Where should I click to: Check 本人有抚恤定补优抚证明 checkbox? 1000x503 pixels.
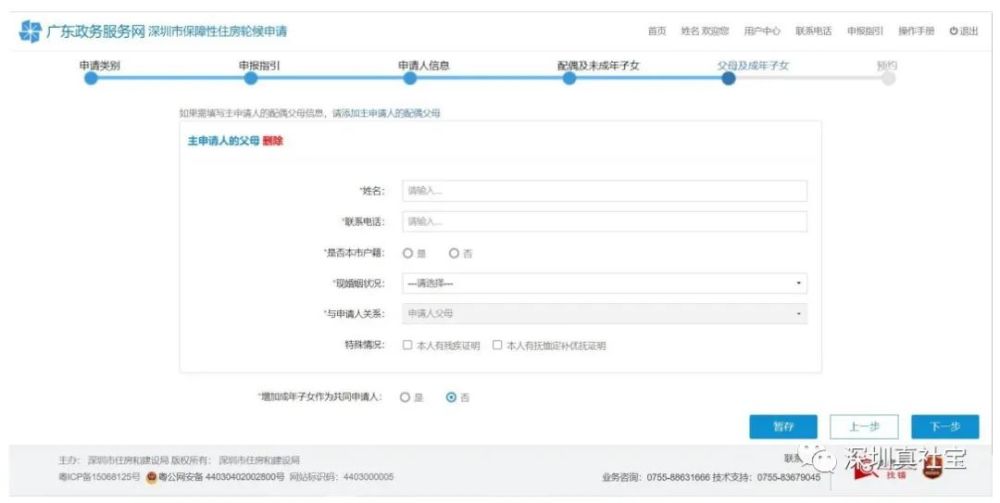(497, 345)
